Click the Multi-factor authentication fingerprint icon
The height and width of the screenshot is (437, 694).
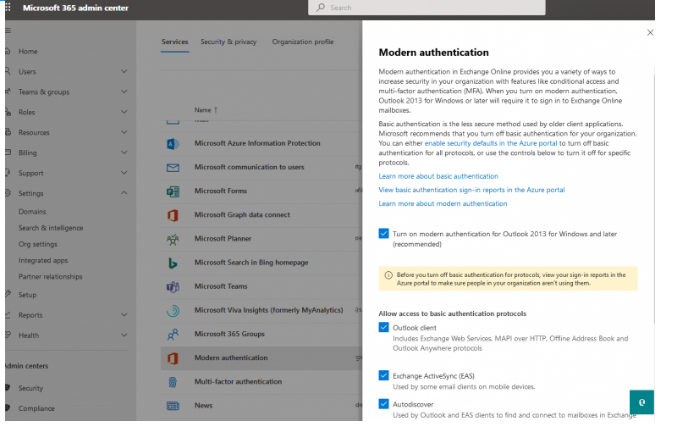(x=173, y=382)
